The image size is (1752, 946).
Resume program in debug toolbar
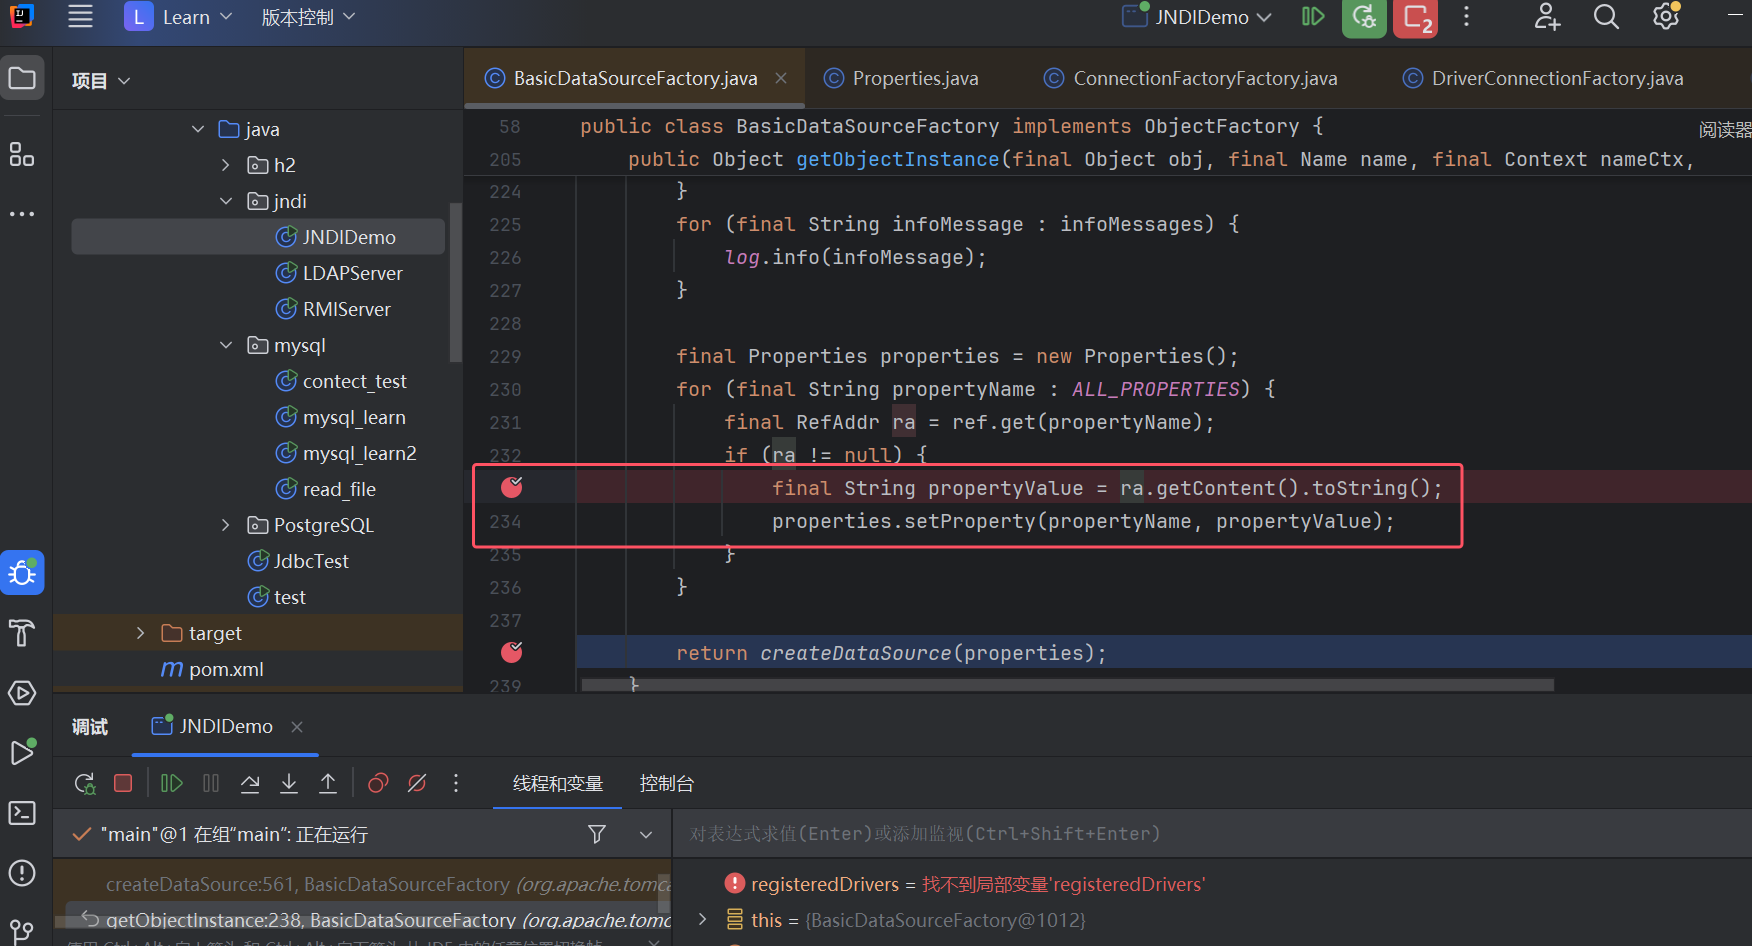coord(172,783)
